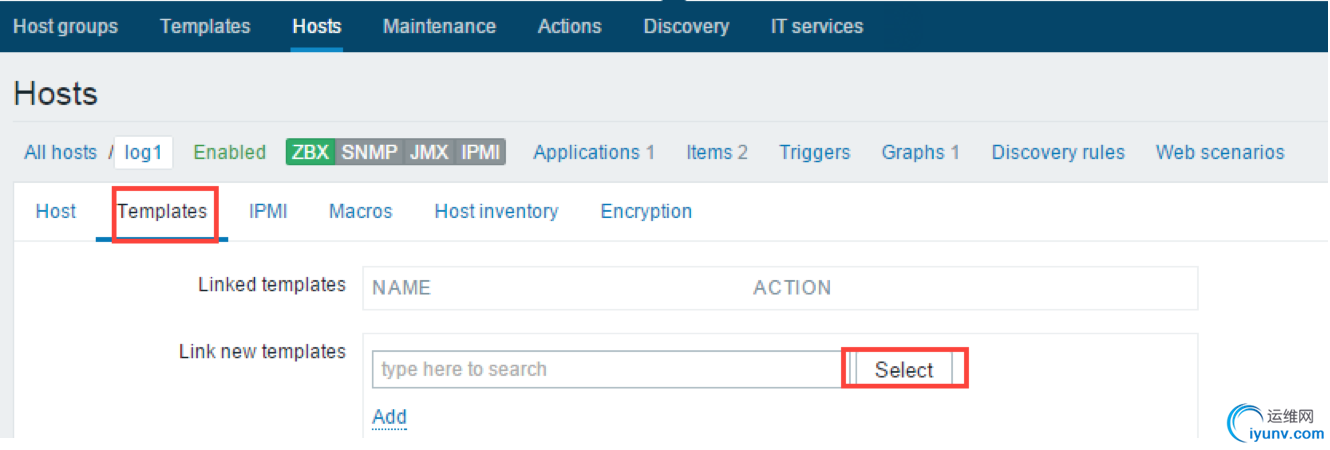
Task: Open the Discovery menu item
Action: 686,27
